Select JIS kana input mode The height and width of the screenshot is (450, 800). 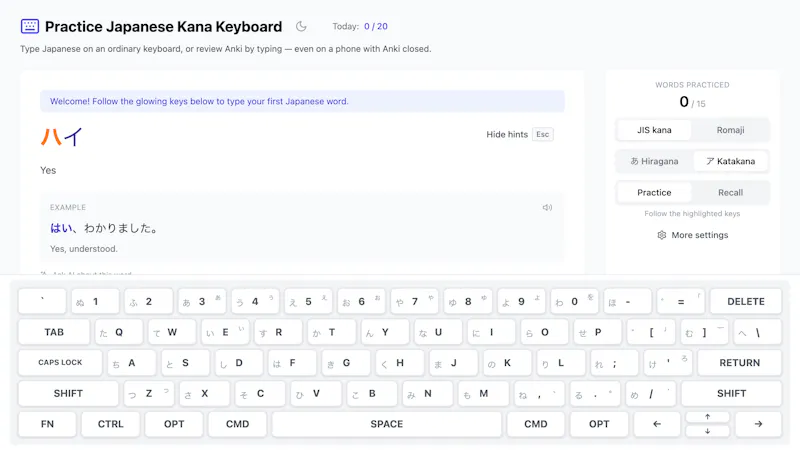[x=654, y=130]
